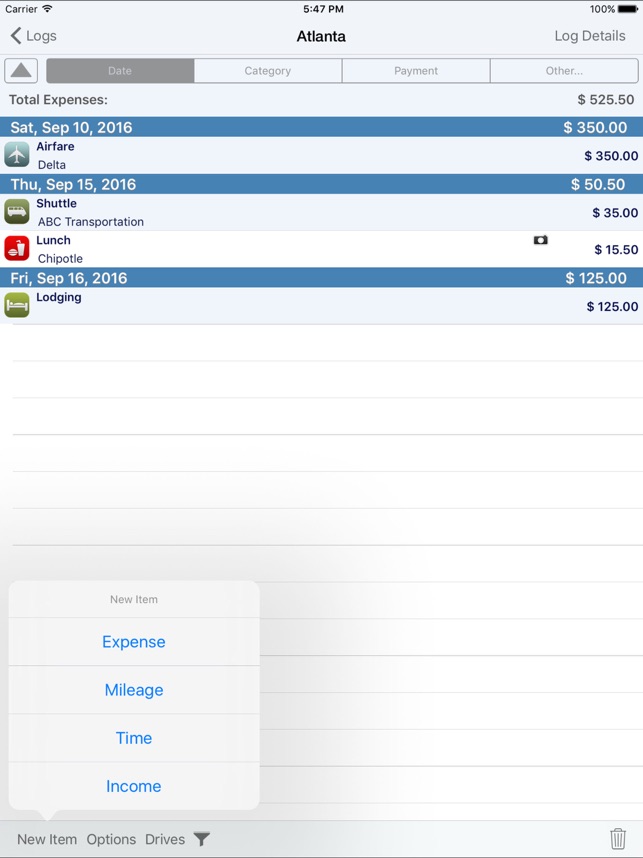Switch to Category sorting tab
The image size is (643, 858).
pos(268,71)
